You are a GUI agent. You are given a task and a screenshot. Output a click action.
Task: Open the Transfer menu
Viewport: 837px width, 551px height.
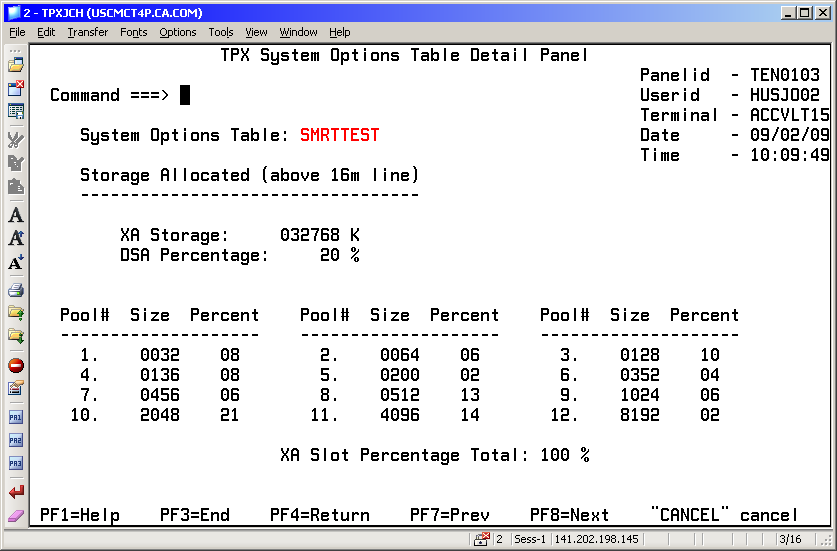tap(87, 32)
